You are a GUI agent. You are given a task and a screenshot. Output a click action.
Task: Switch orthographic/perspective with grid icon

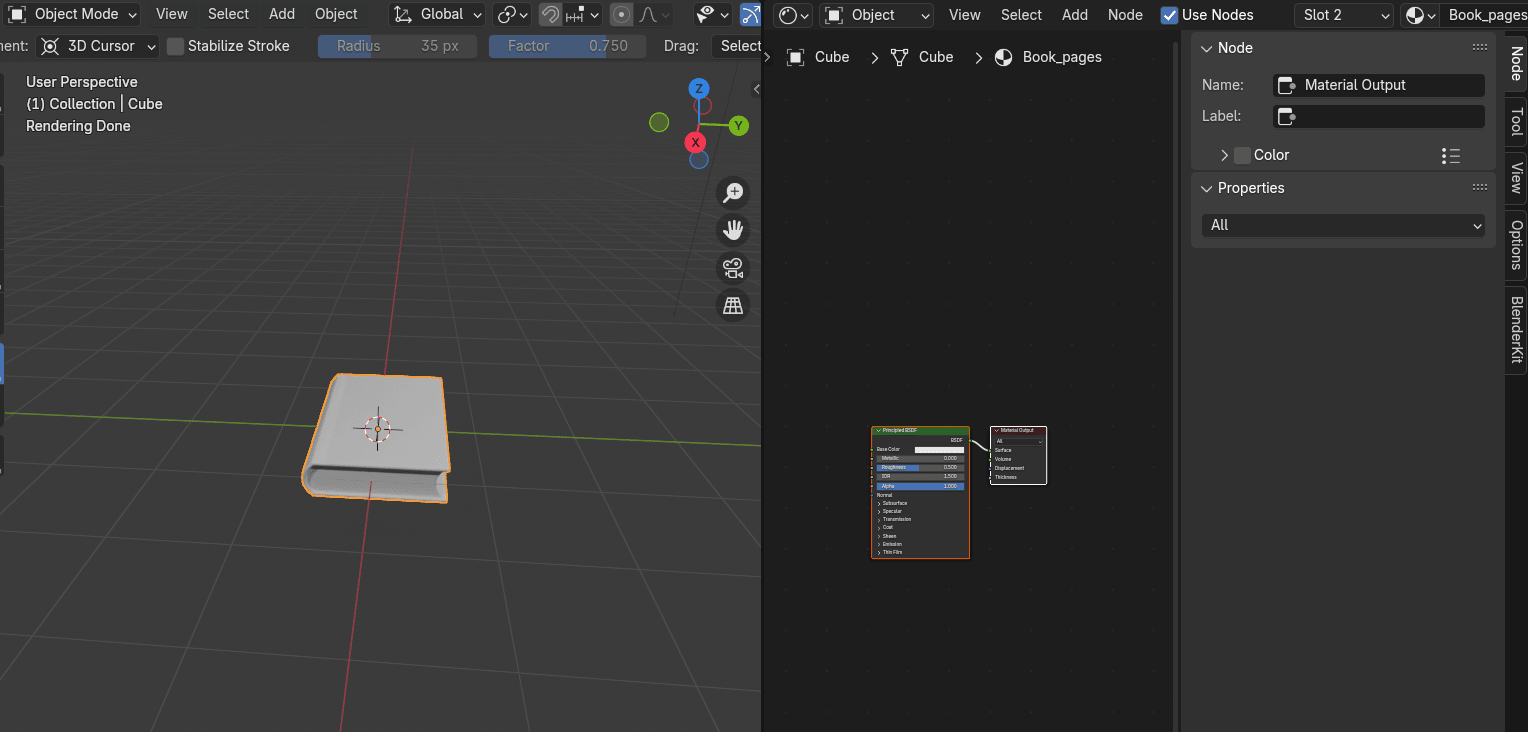pos(734,306)
